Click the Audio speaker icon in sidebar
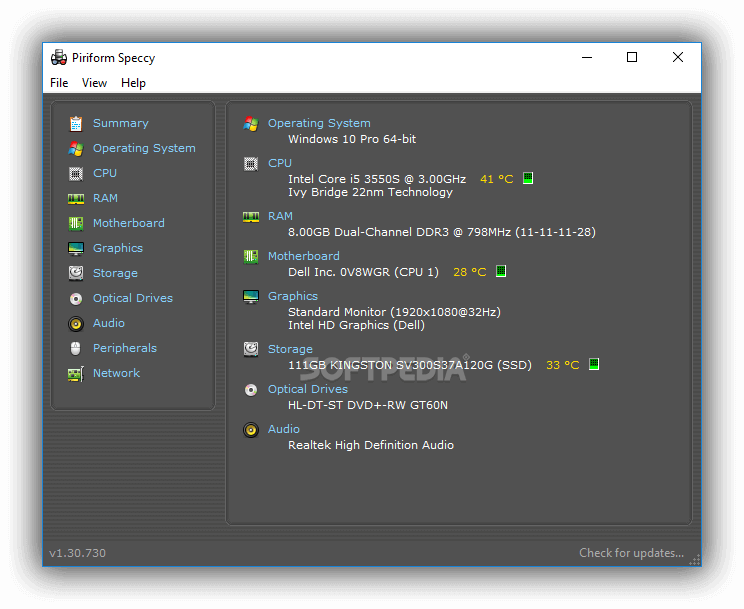The width and height of the screenshot is (744, 609). pos(76,324)
